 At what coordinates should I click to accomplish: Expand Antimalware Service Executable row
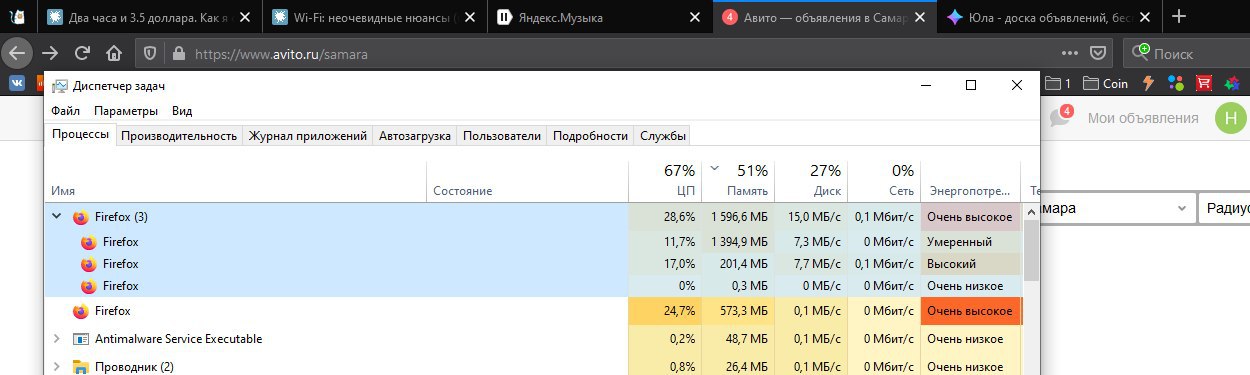pos(57,339)
